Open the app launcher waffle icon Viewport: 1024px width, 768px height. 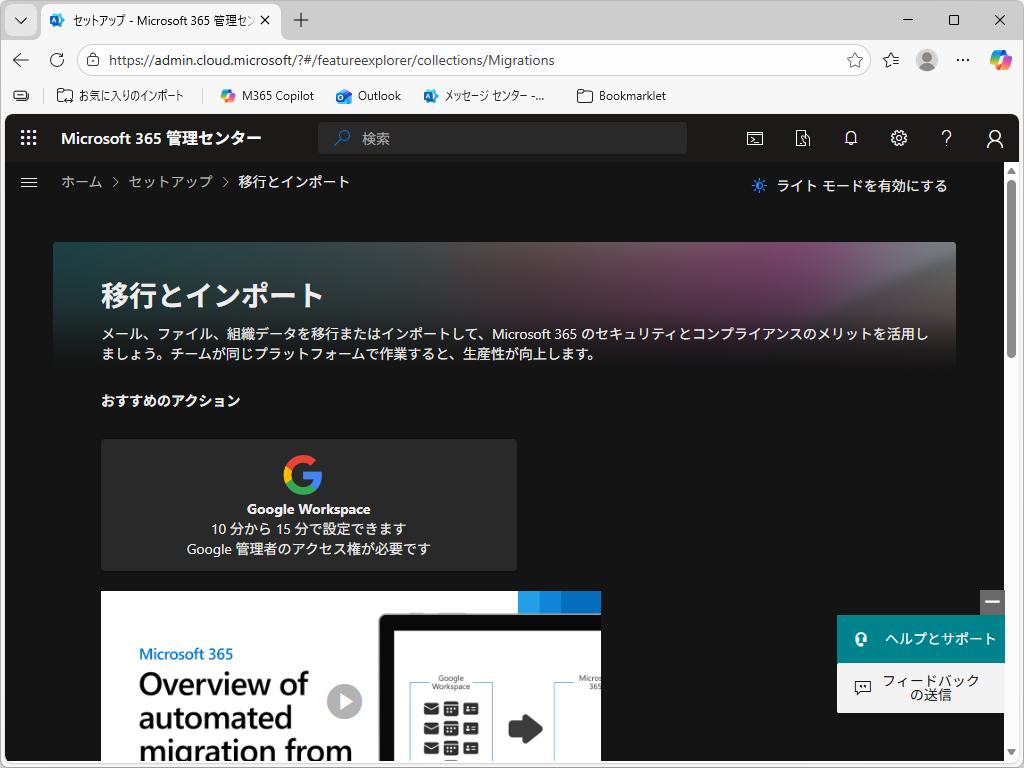[x=28, y=138]
